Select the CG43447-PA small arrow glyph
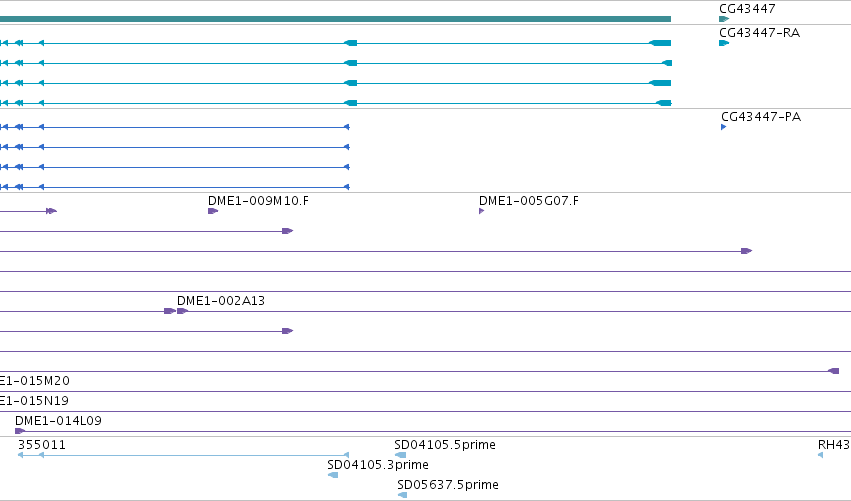This screenshot has height=501, width=851. point(723,127)
